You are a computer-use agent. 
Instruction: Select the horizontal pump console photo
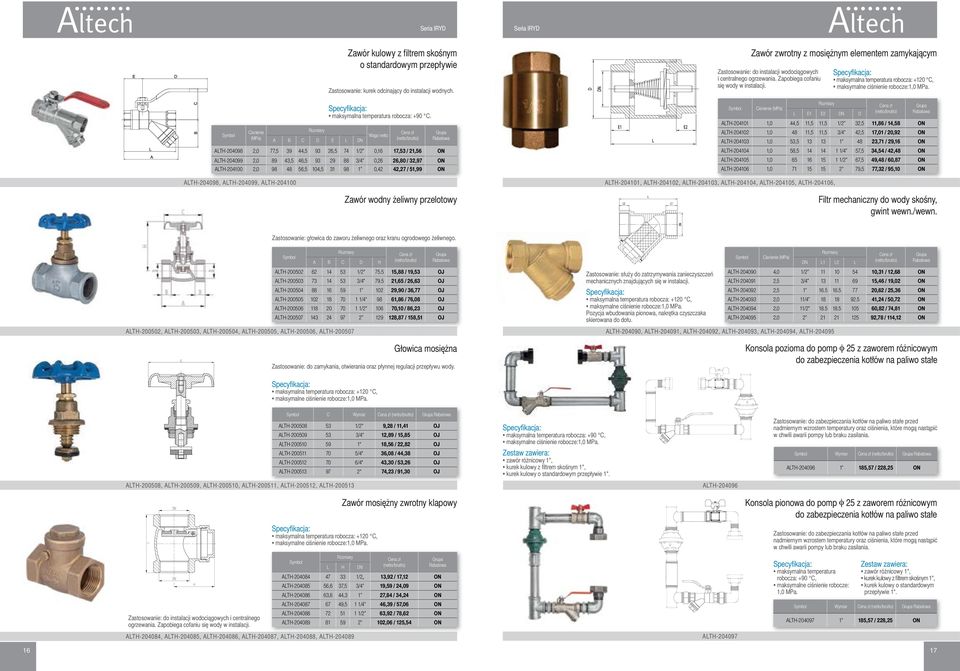(x=567, y=381)
